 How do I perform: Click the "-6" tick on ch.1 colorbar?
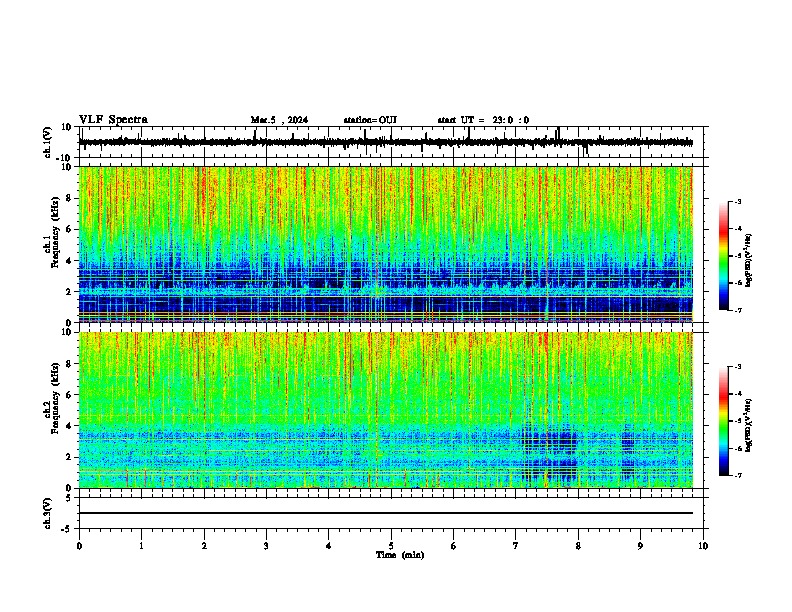point(737,283)
